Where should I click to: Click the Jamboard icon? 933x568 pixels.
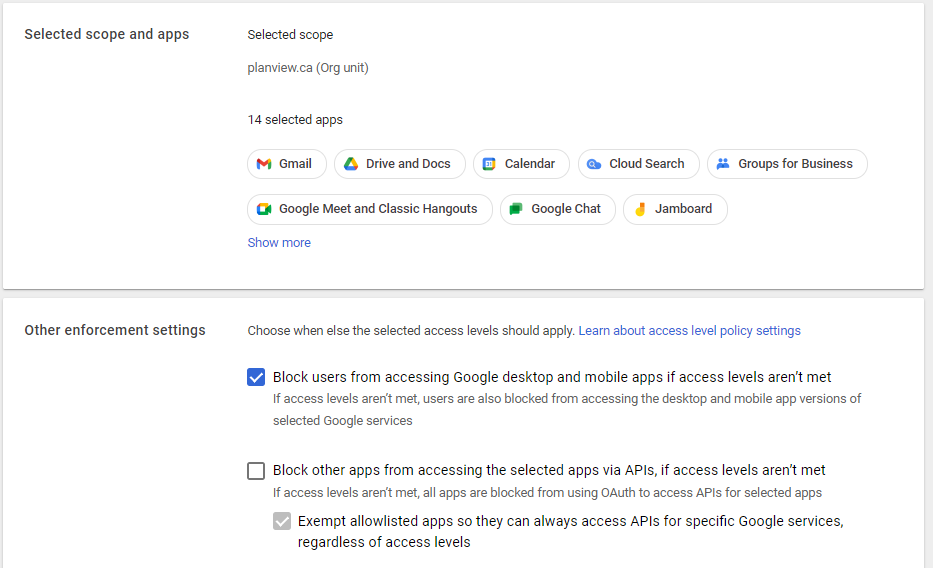(x=640, y=209)
